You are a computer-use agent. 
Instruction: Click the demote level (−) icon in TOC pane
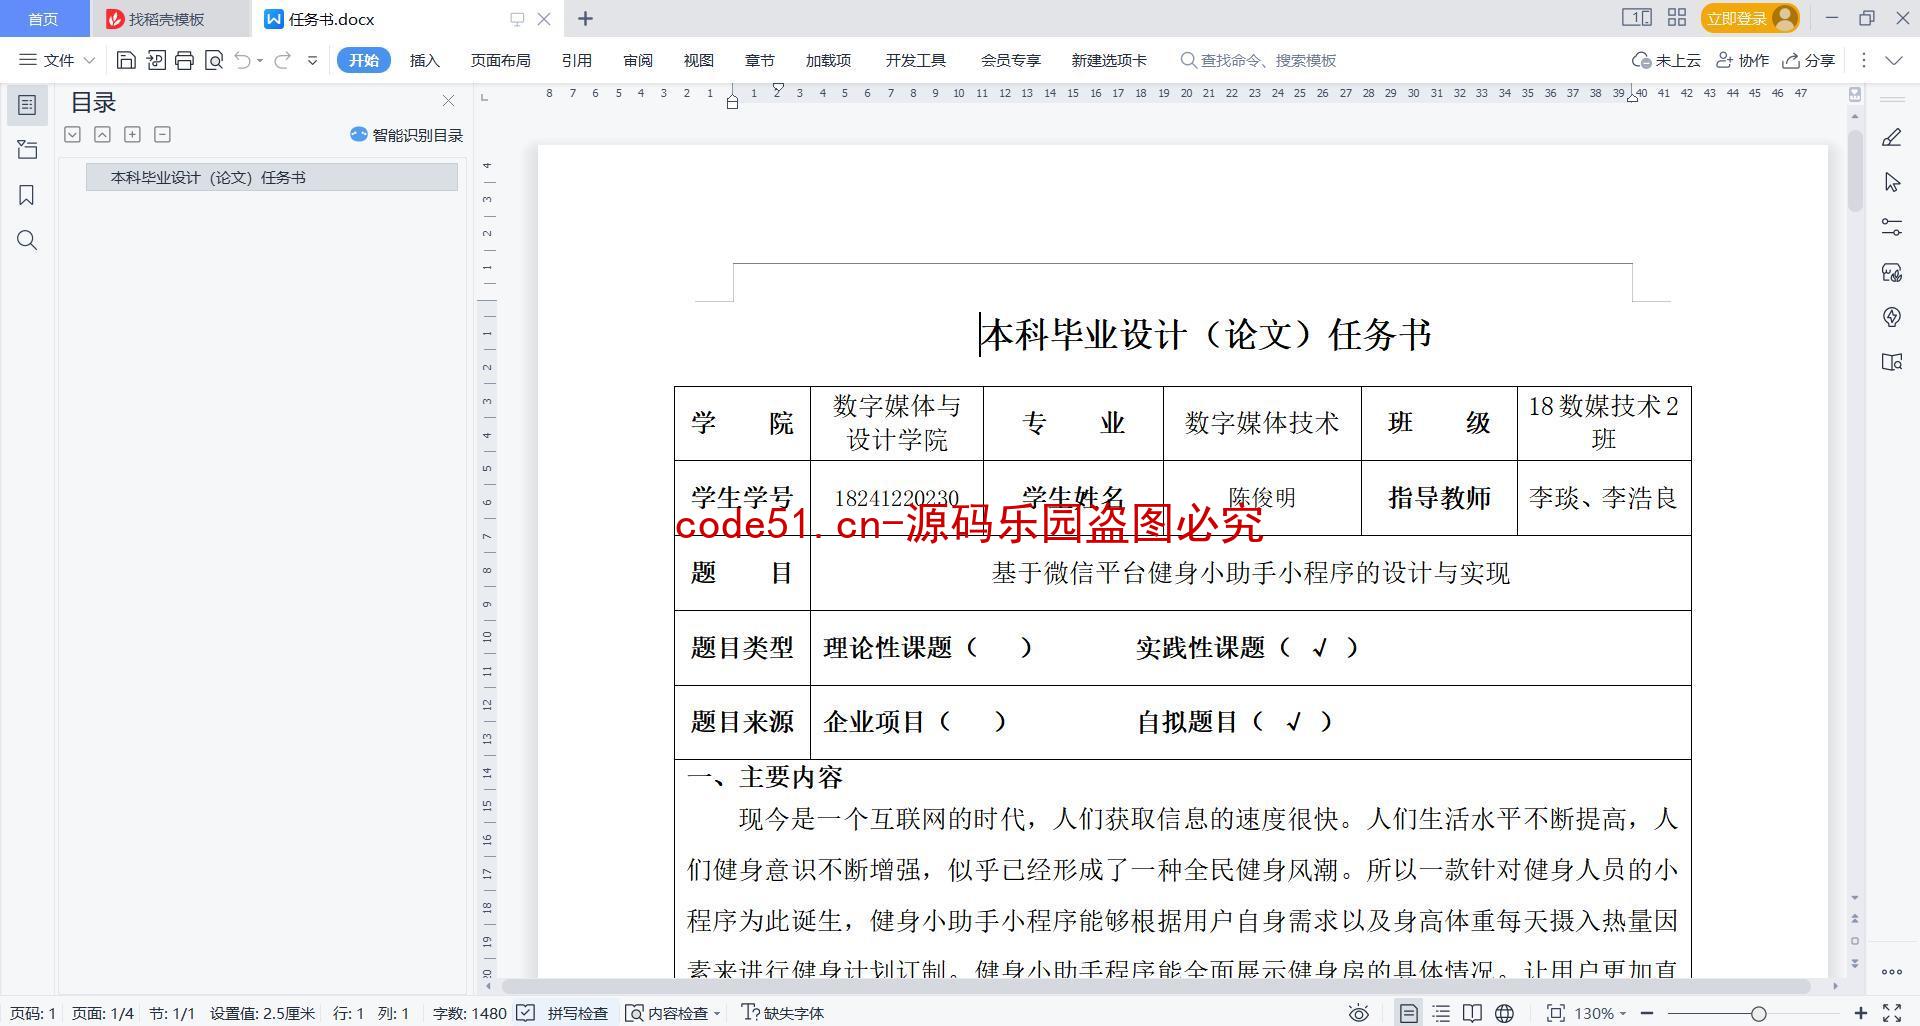(x=162, y=134)
